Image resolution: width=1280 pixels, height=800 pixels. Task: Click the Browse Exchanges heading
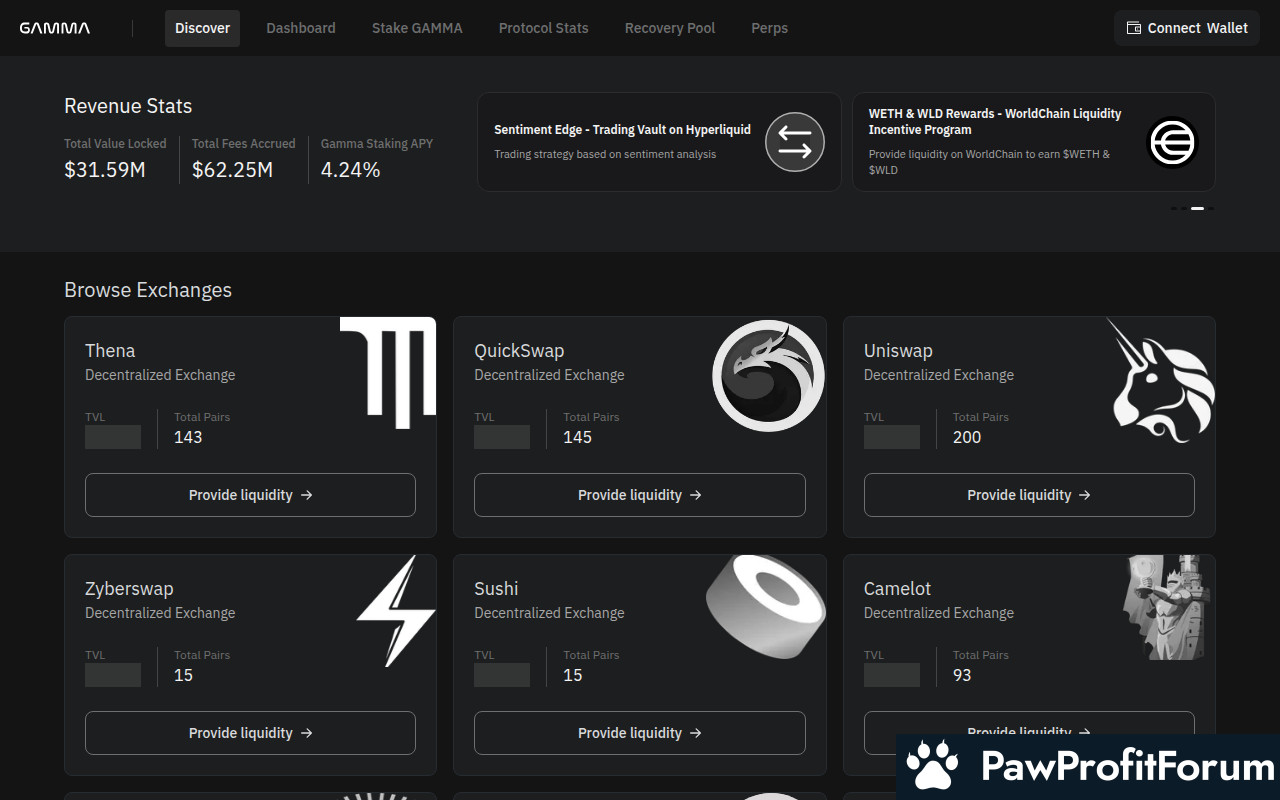tap(148, 290)
